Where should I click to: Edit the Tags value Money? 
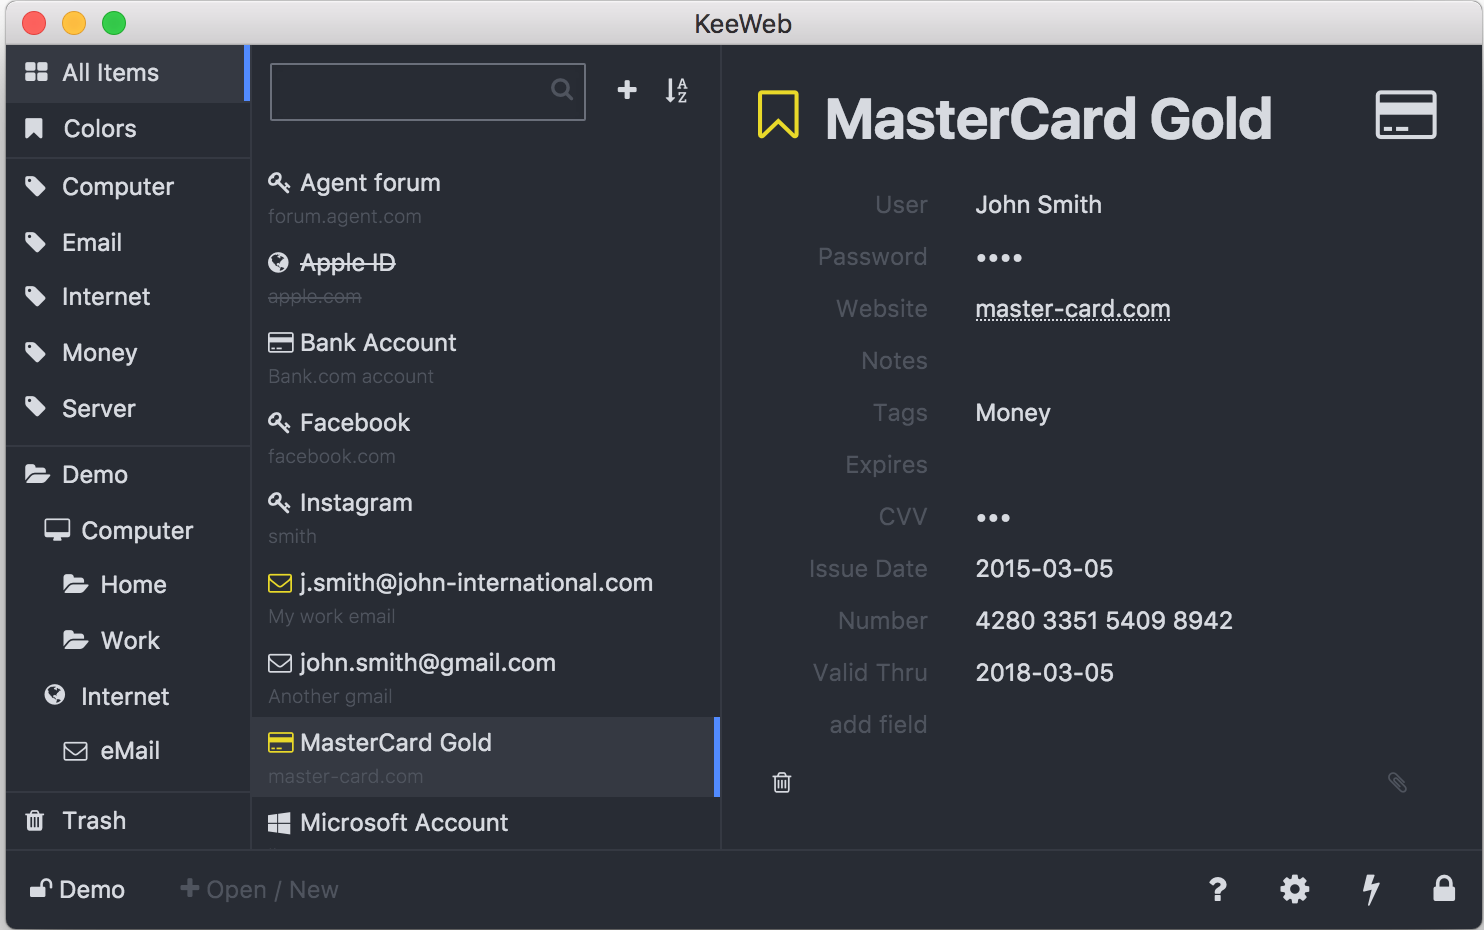[x=1013, y=413]
